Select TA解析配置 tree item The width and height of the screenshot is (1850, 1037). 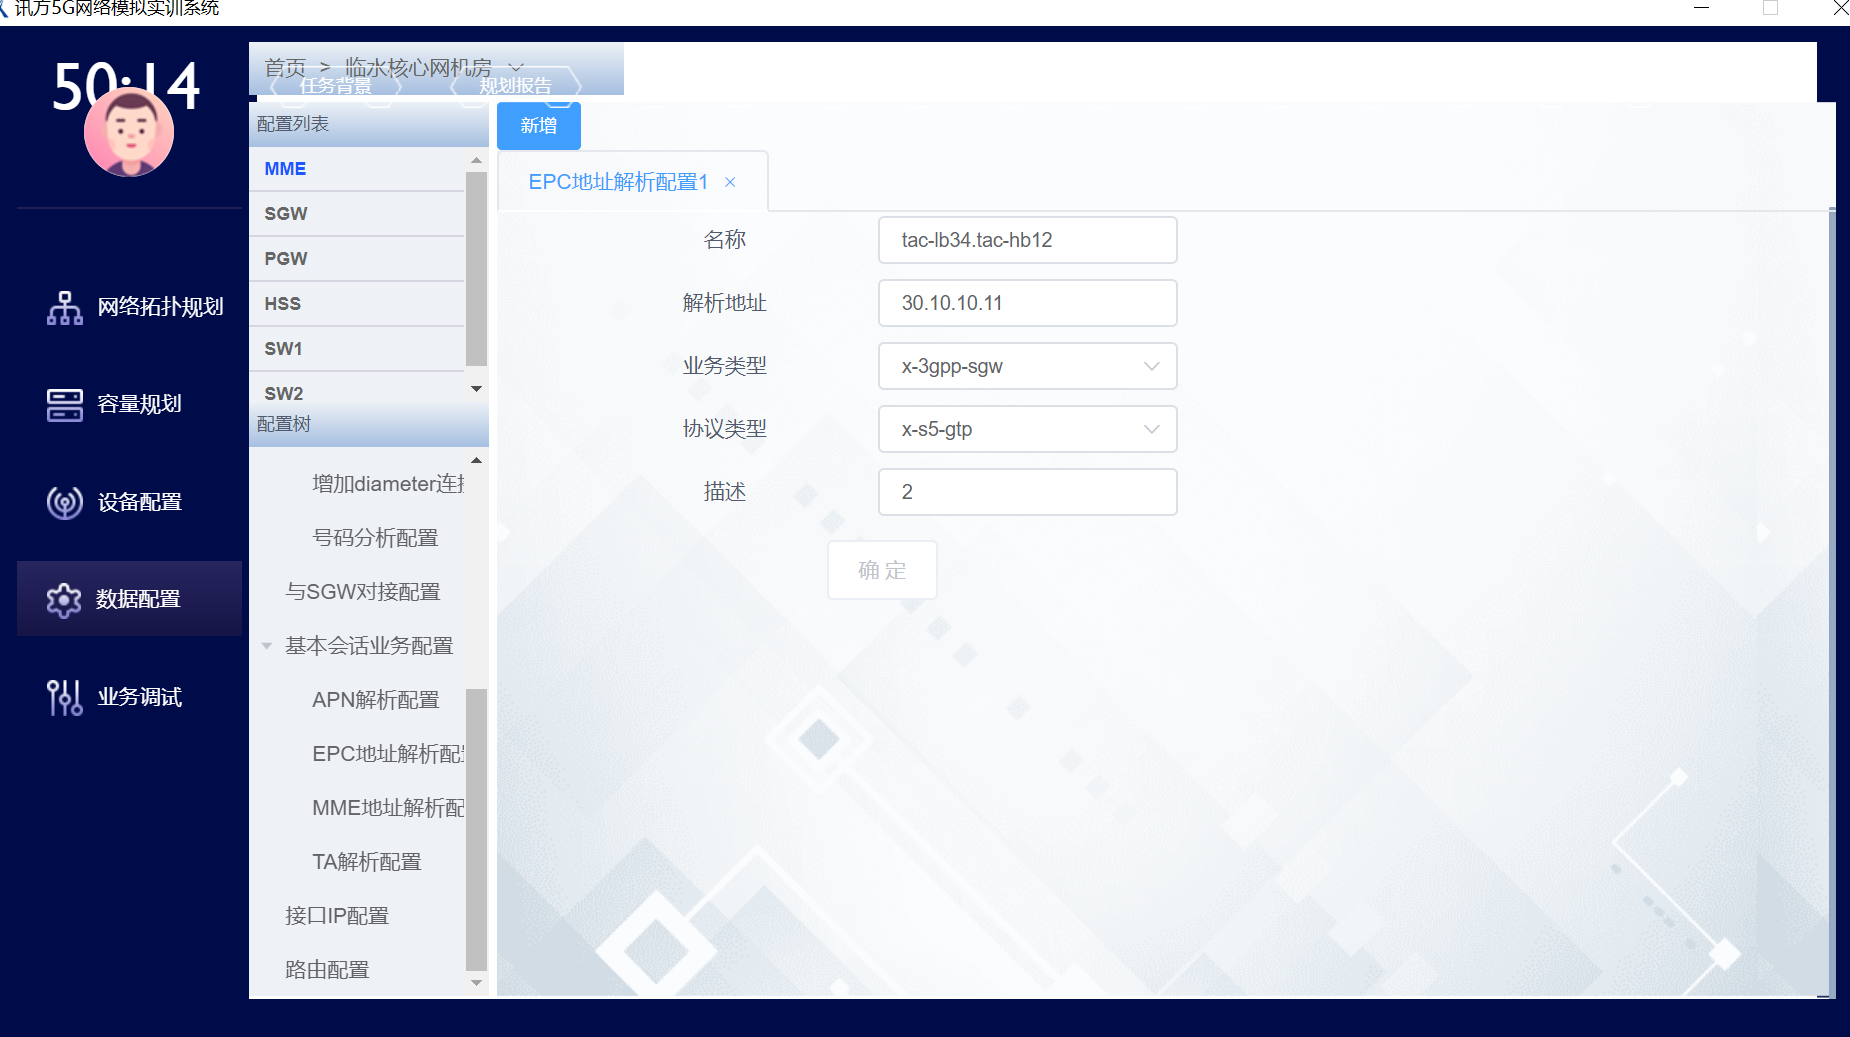pyautogui.click(x=366, y=862)
